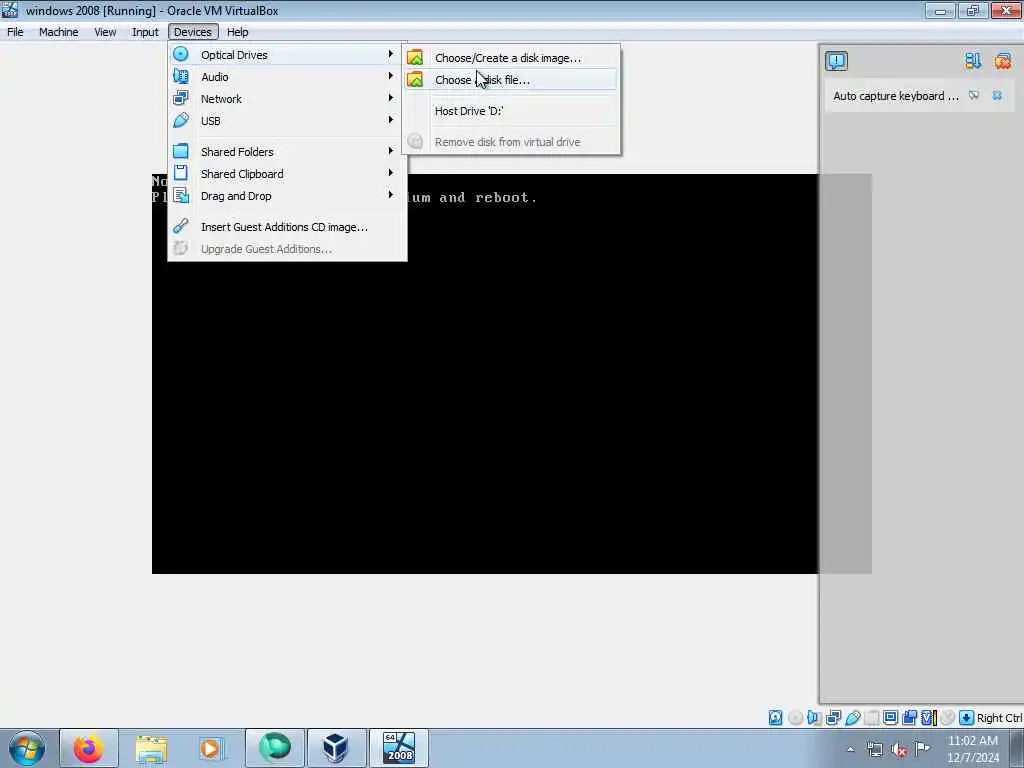Viewport: 1024px width, 768px height.
Task: Click the muted volume tray icon
Action: tap(899, 750)
